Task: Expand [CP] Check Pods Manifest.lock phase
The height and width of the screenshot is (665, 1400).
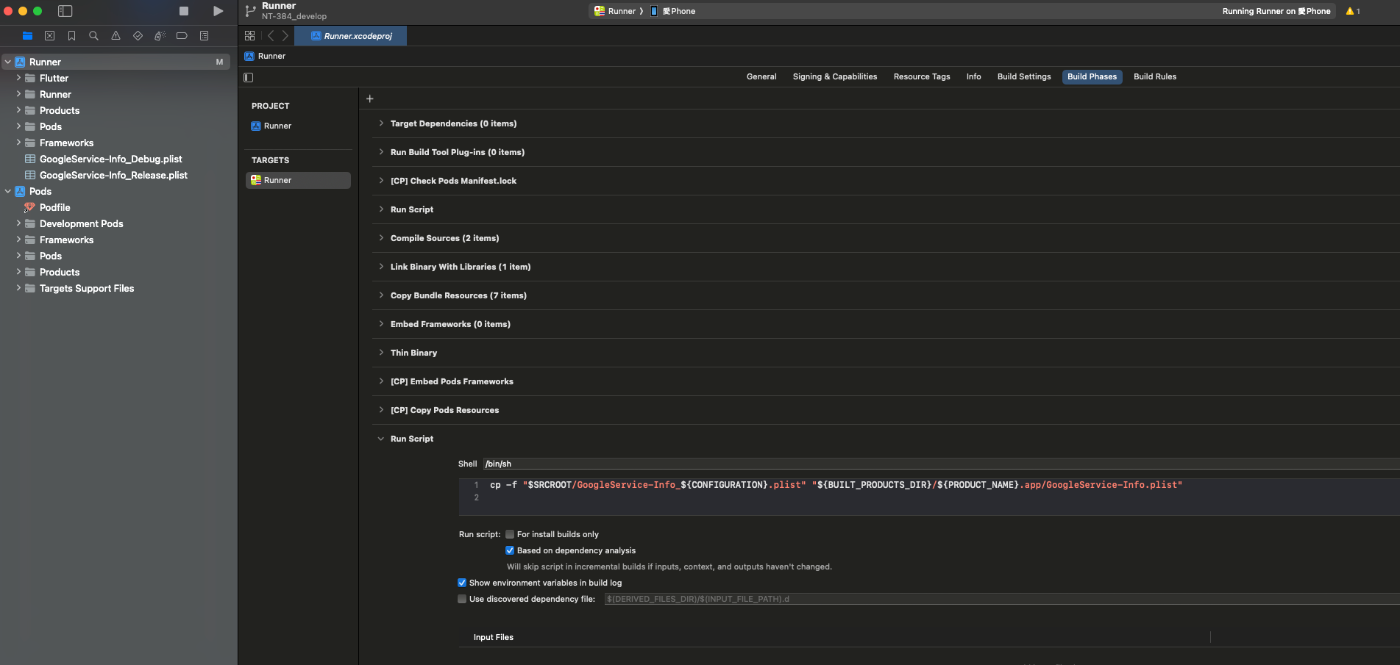Action: tap(380, 181)
